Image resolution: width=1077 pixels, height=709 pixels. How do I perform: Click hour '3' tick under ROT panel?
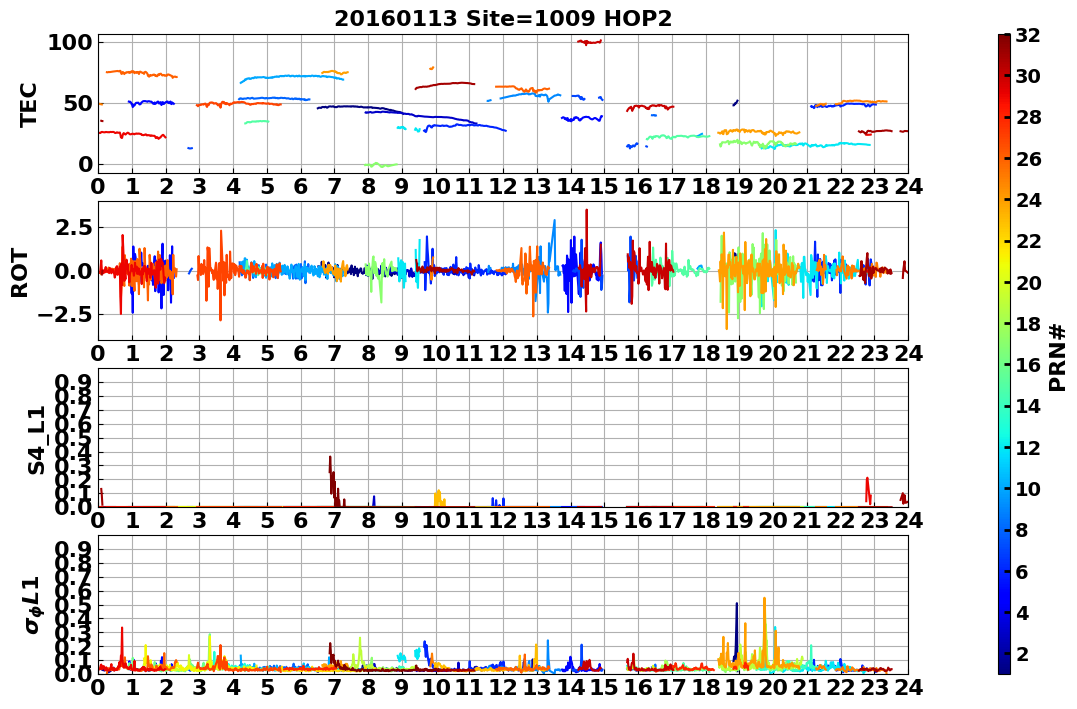(199, 353)
